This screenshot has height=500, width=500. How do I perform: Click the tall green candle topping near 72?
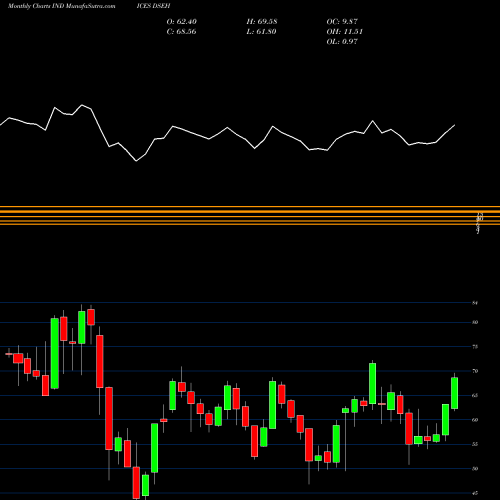click(x=373, y=383)
